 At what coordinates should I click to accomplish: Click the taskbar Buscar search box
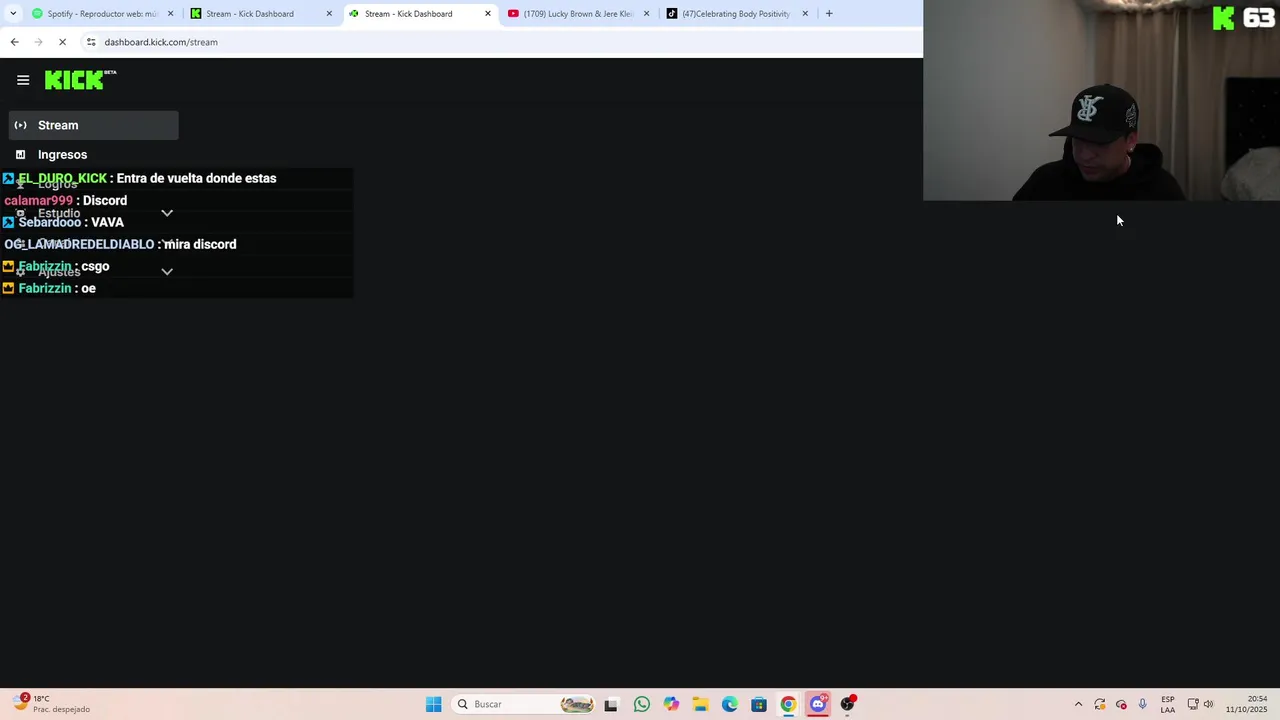(x=523, y=704)
